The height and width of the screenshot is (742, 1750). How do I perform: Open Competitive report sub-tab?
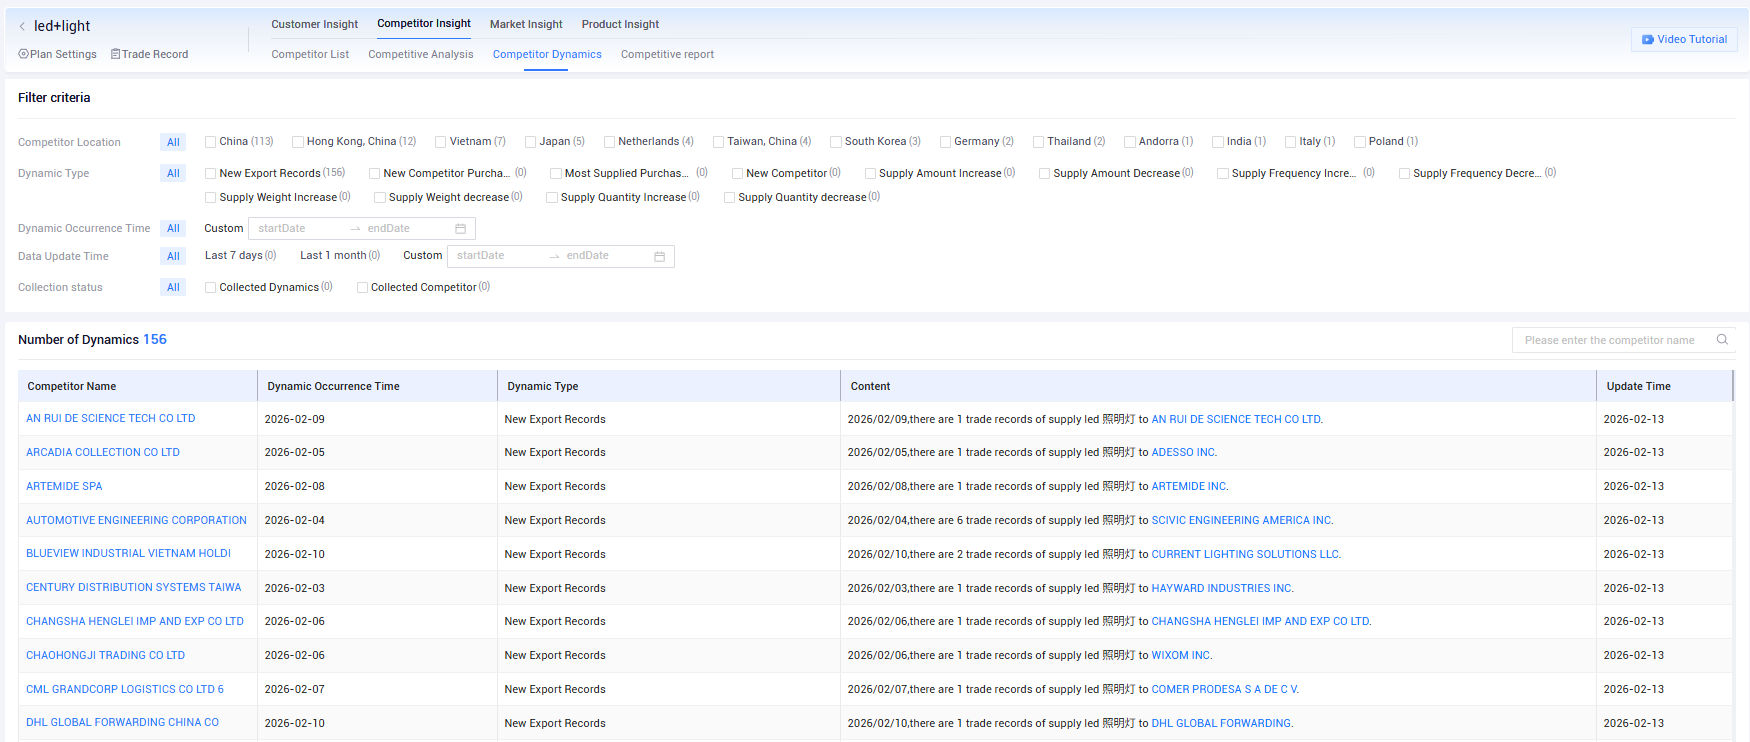(667, 54)
